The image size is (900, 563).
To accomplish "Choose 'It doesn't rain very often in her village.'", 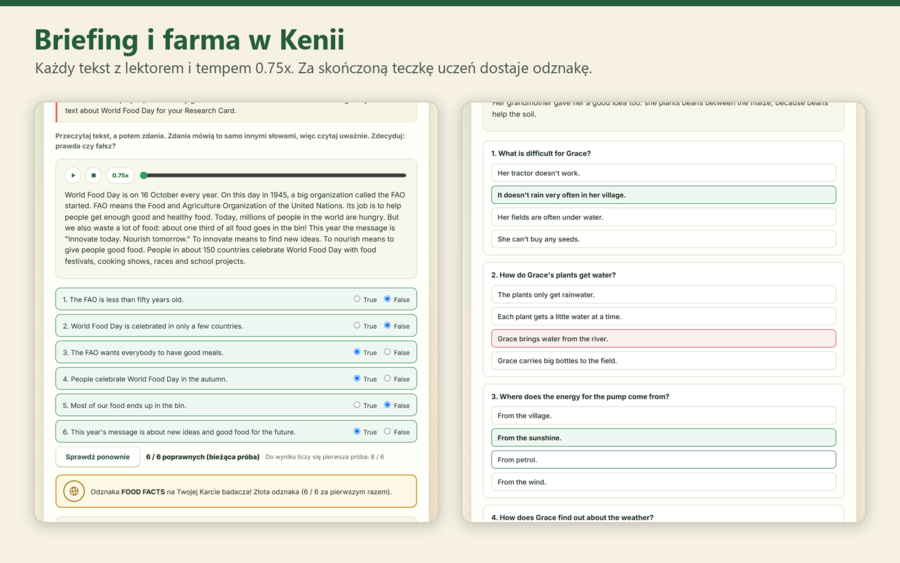I will click(x=663, y=195).
